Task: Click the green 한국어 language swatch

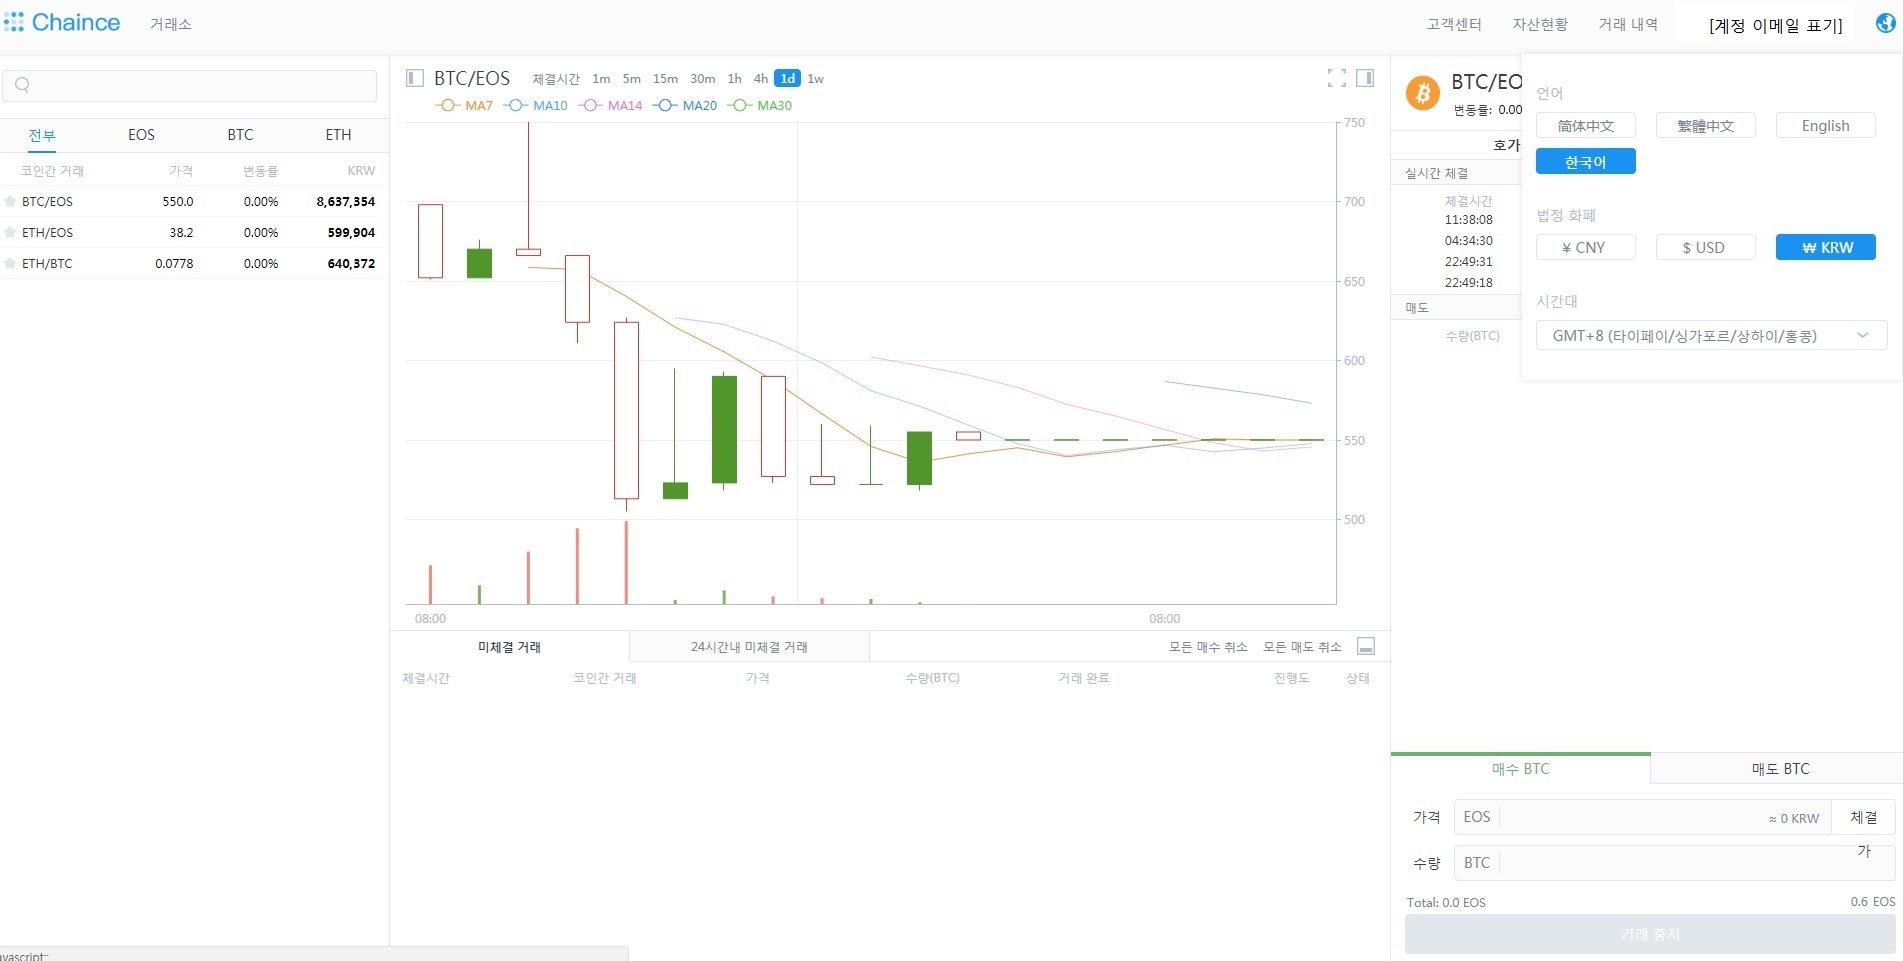Action: point(1585,161)
